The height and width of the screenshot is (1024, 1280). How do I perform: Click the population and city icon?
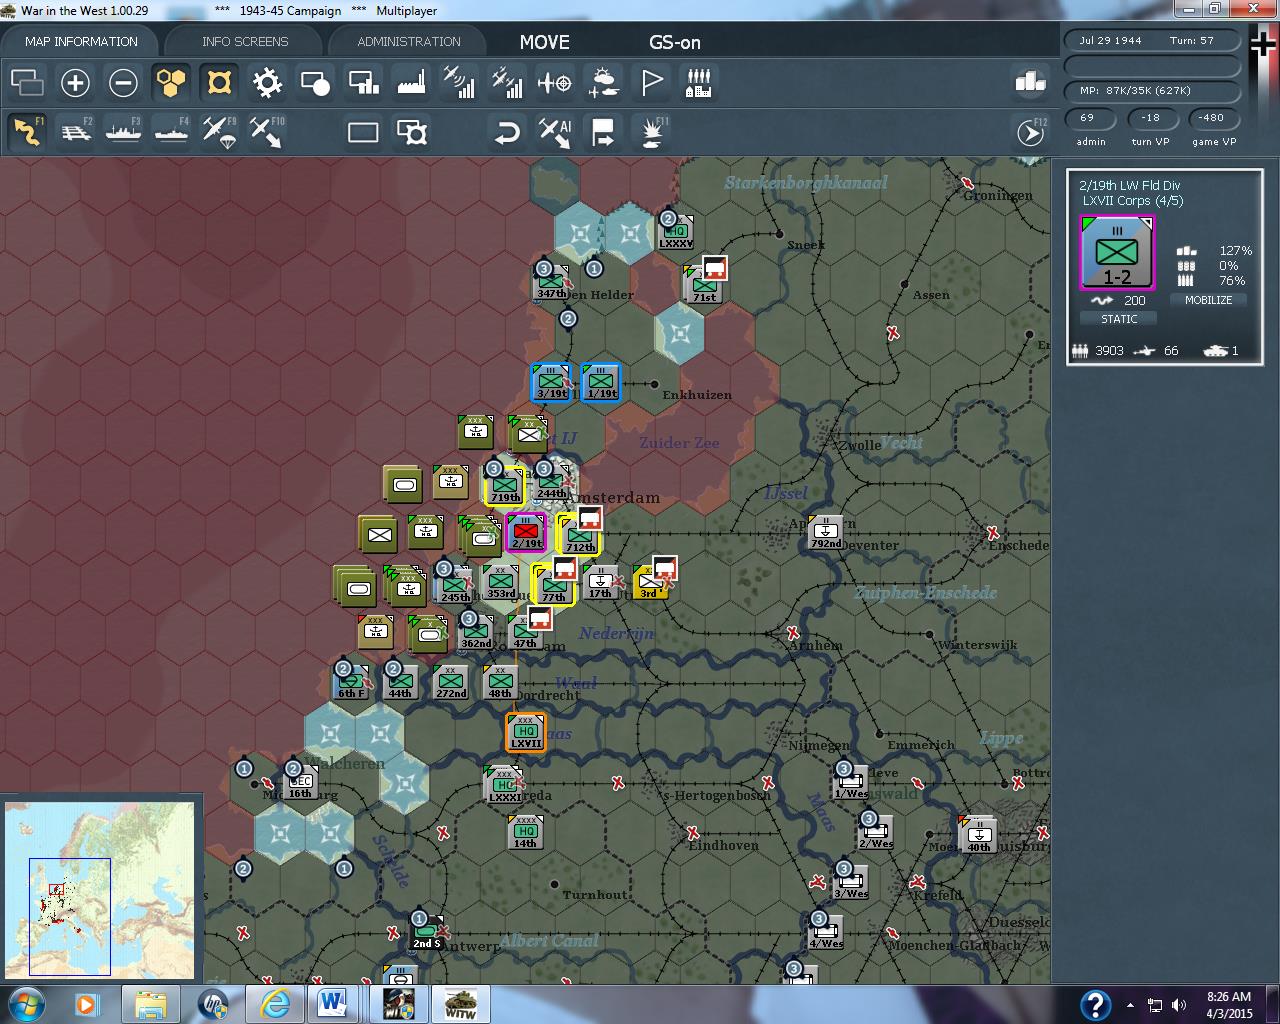[699, 83]
